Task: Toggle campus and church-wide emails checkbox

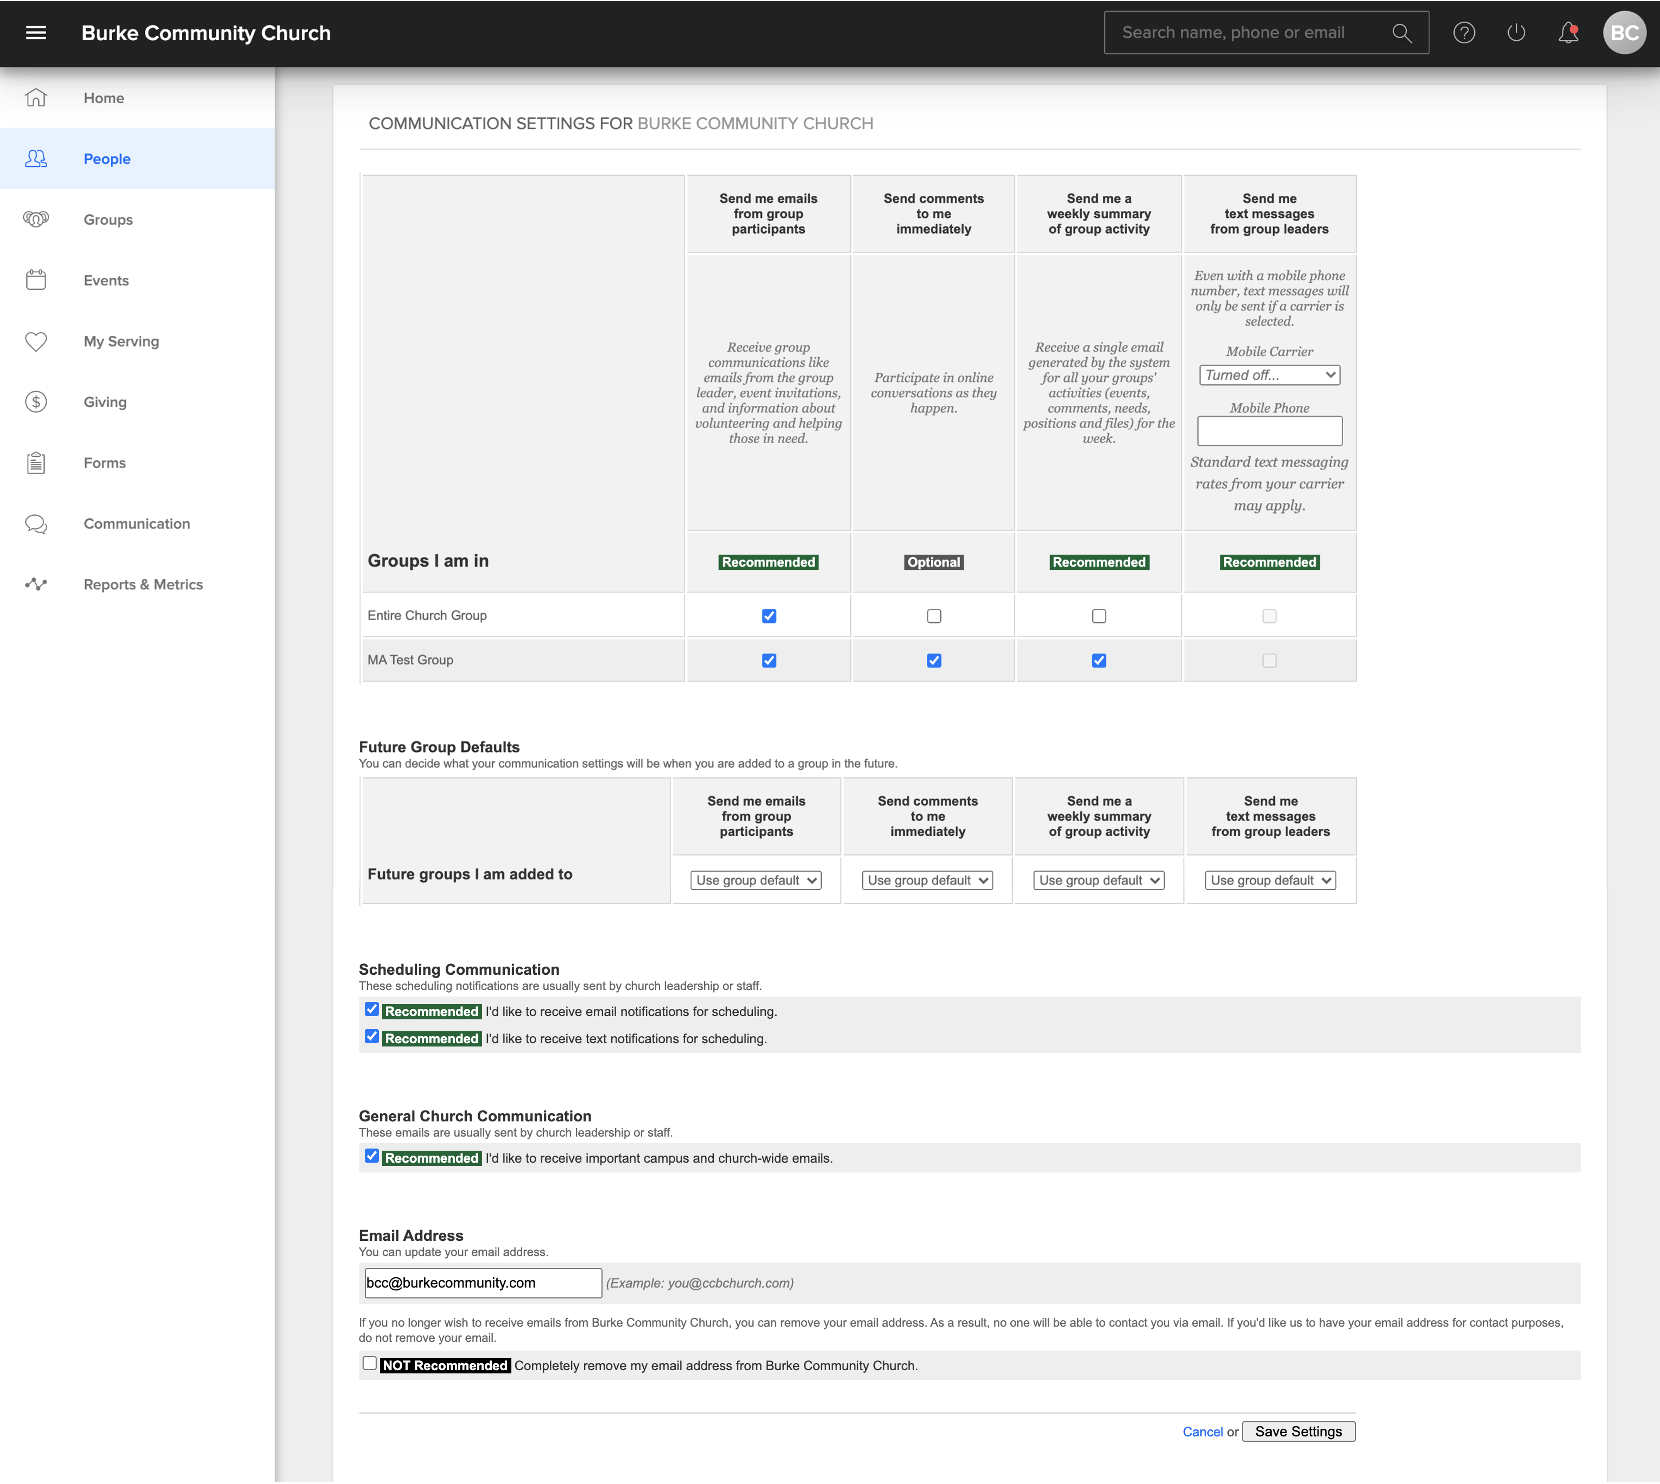Action: click(372, 1157)
